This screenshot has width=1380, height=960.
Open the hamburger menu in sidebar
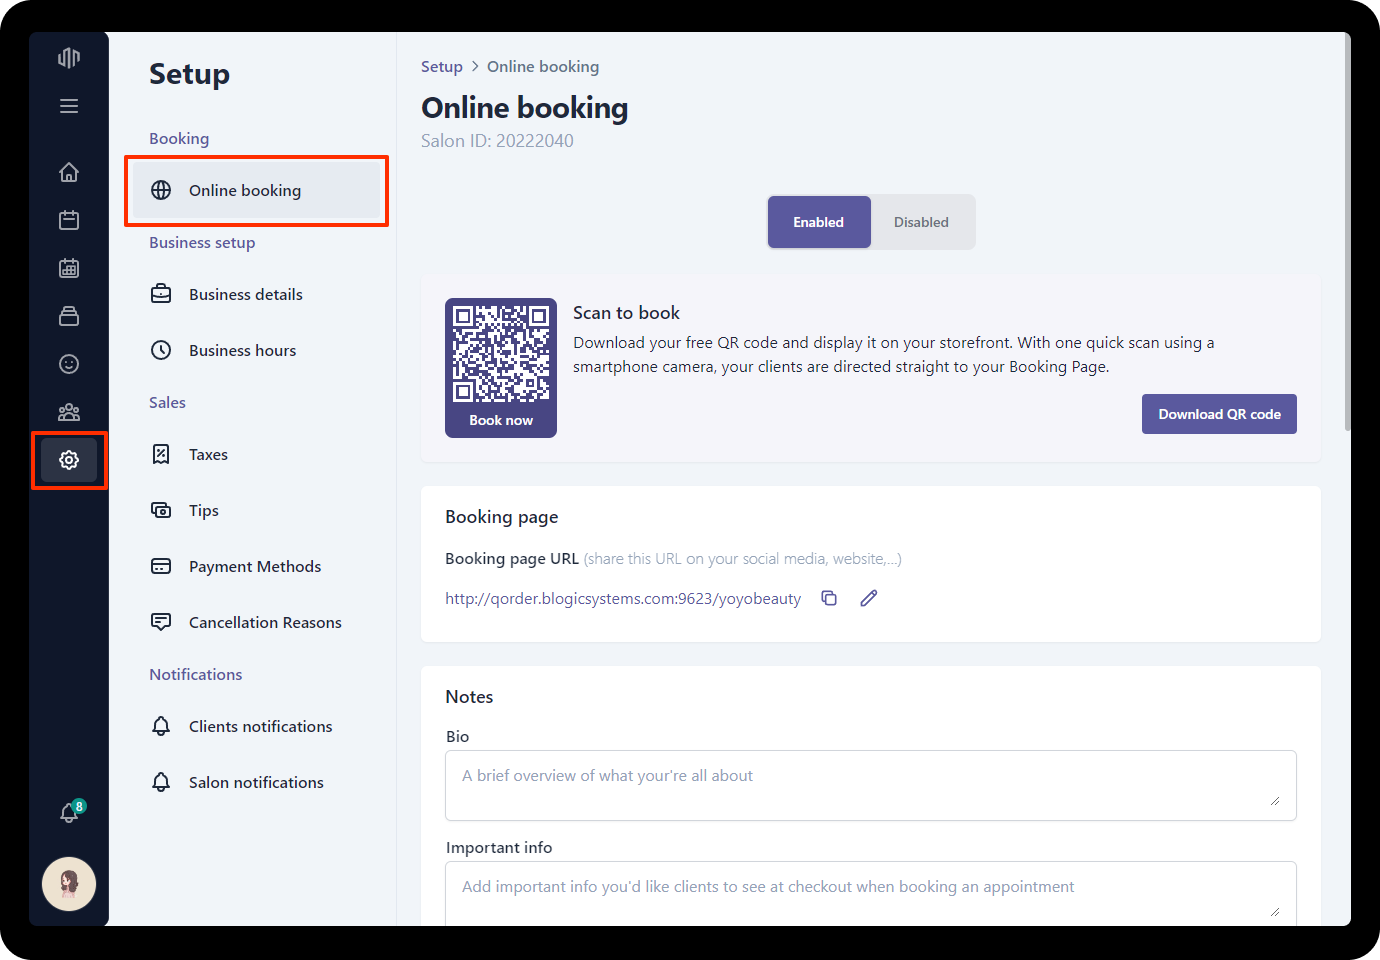pos(69,106)
